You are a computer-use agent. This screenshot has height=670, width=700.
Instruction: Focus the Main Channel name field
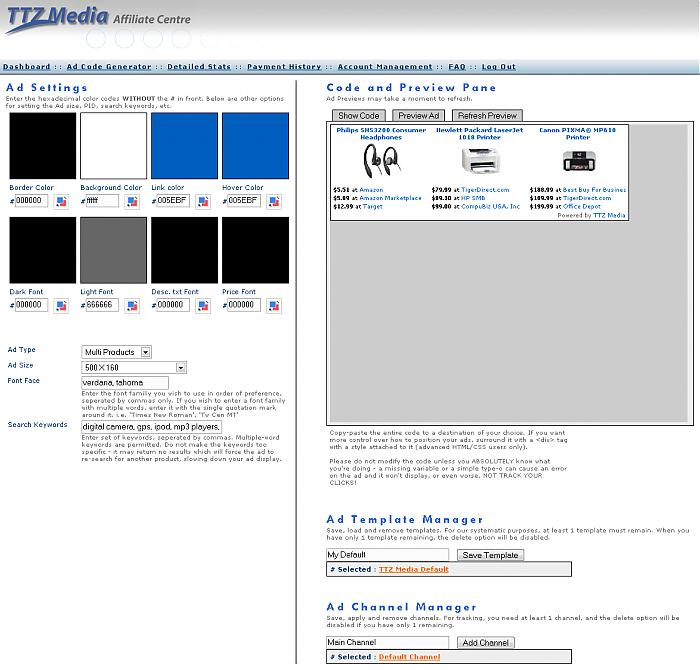387,642
